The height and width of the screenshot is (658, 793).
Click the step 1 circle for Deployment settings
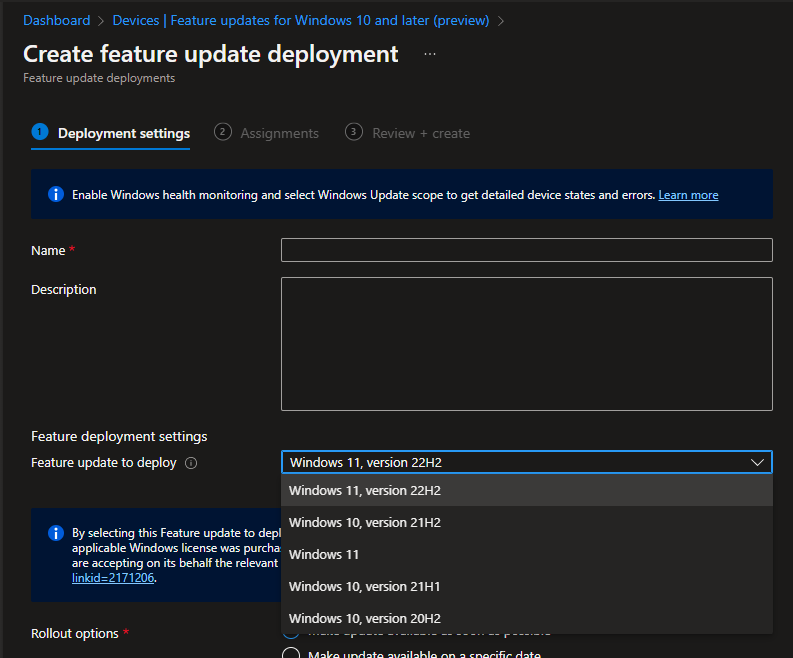pos(40,132)
